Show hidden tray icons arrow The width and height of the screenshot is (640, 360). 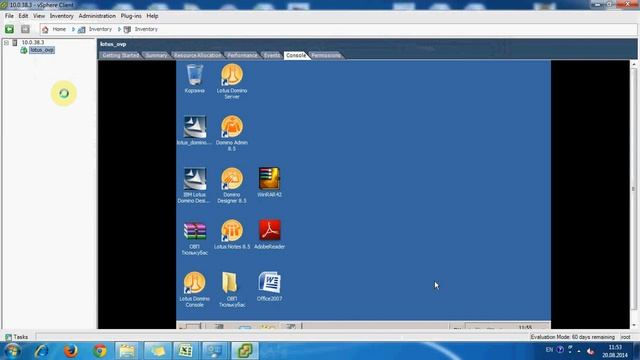579,351
